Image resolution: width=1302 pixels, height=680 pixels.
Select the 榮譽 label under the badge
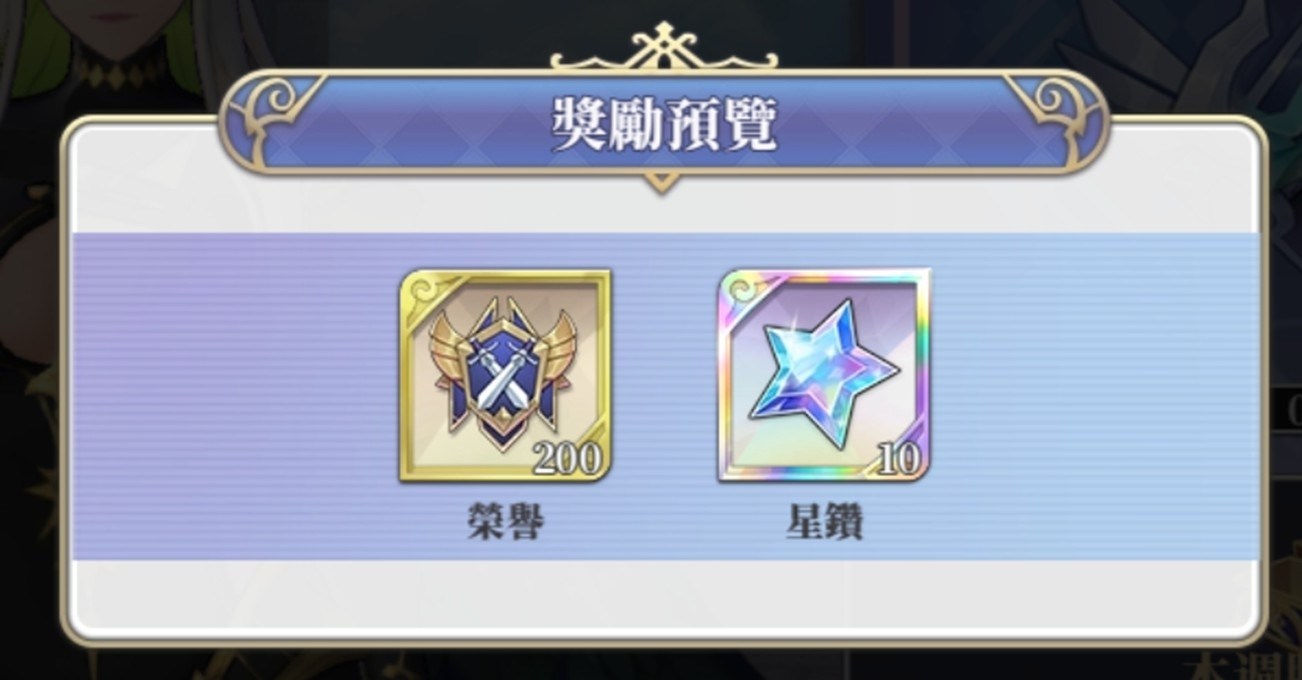pos(505,521)
